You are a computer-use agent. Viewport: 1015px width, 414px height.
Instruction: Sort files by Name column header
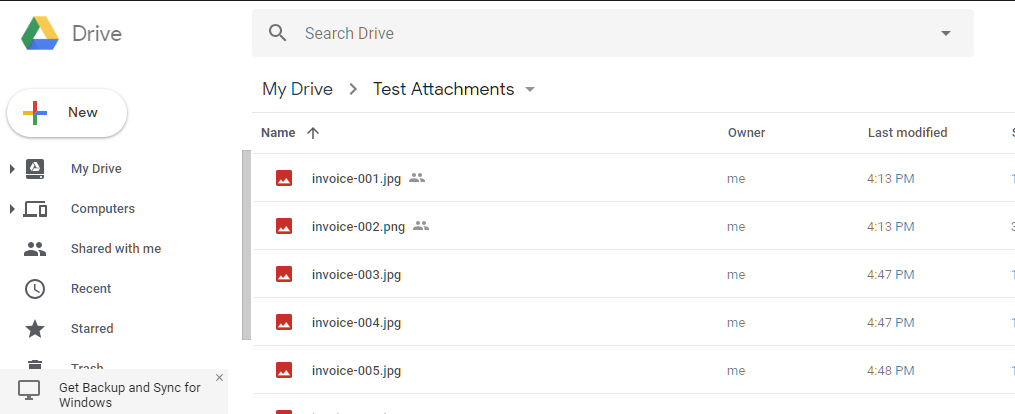coord(278,133)
